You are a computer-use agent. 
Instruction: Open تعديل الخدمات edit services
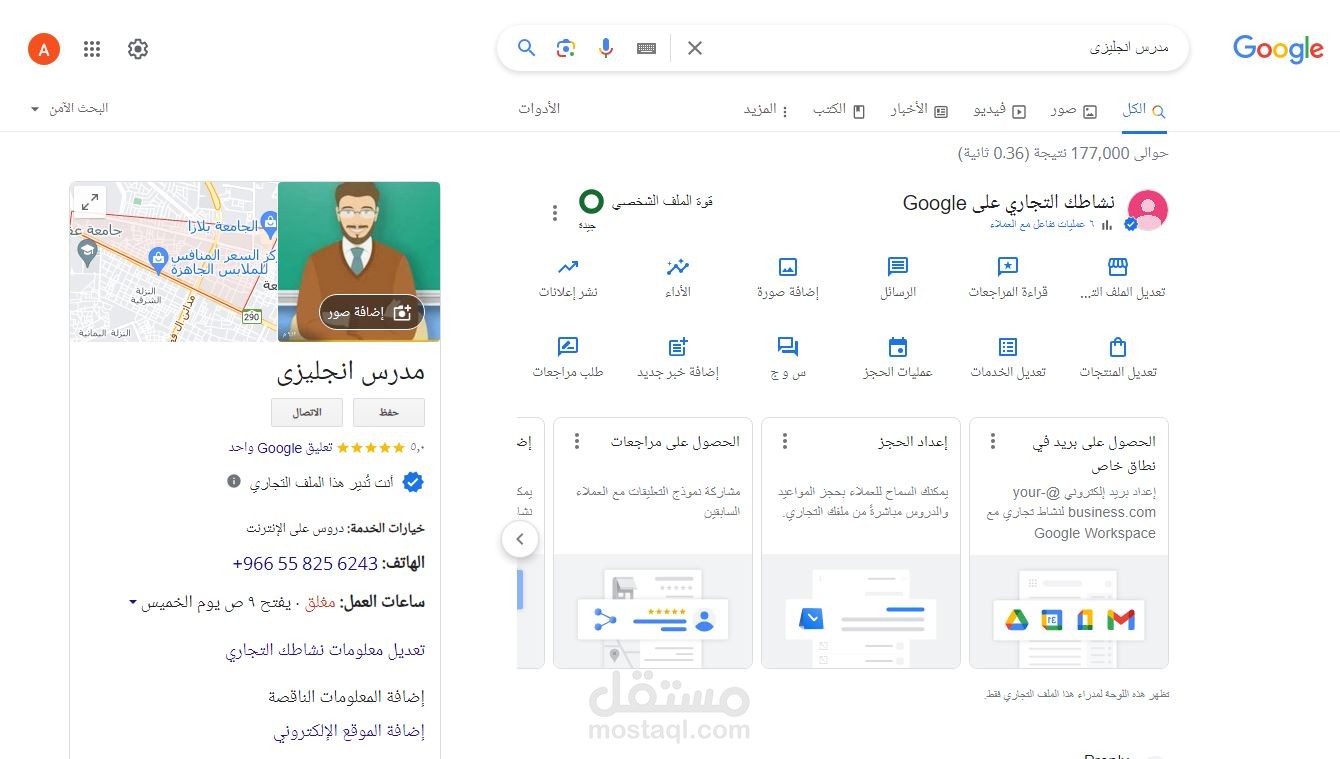[1008, 358]
